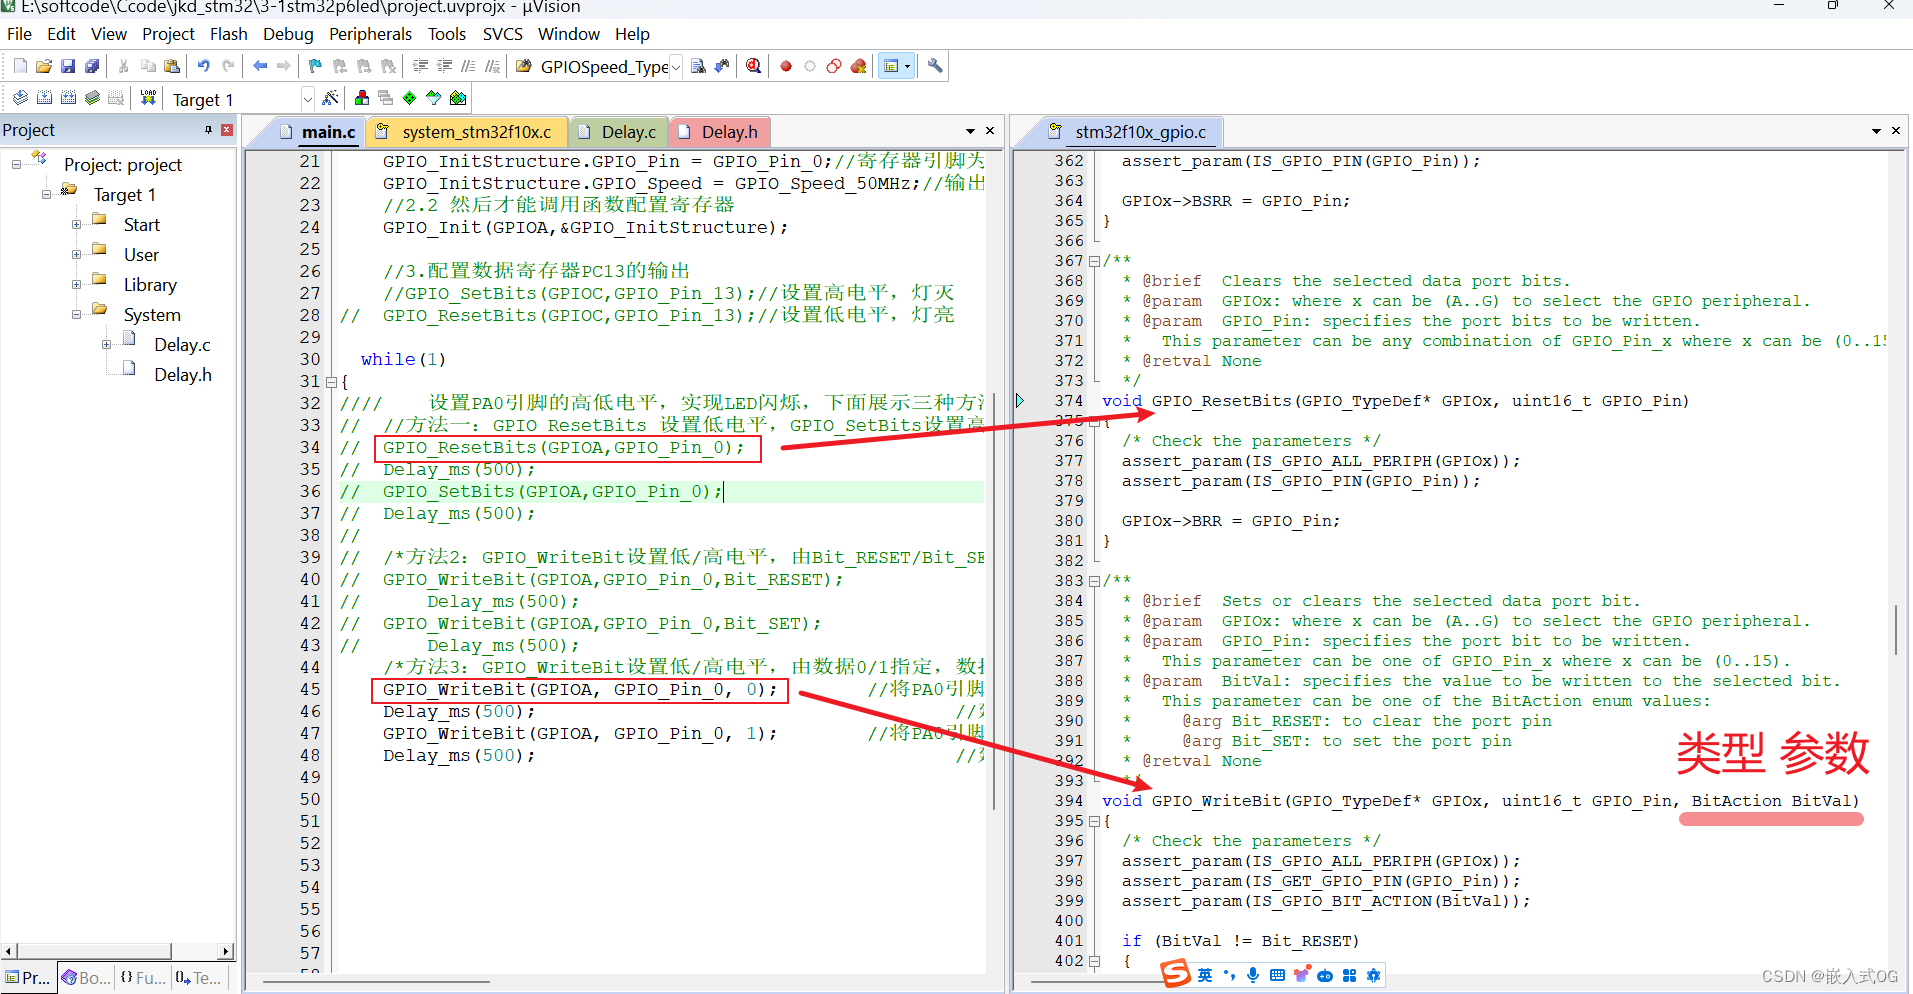
Task: Click right editor vertical scrollbar thumb
Action: coord(1896,628)
